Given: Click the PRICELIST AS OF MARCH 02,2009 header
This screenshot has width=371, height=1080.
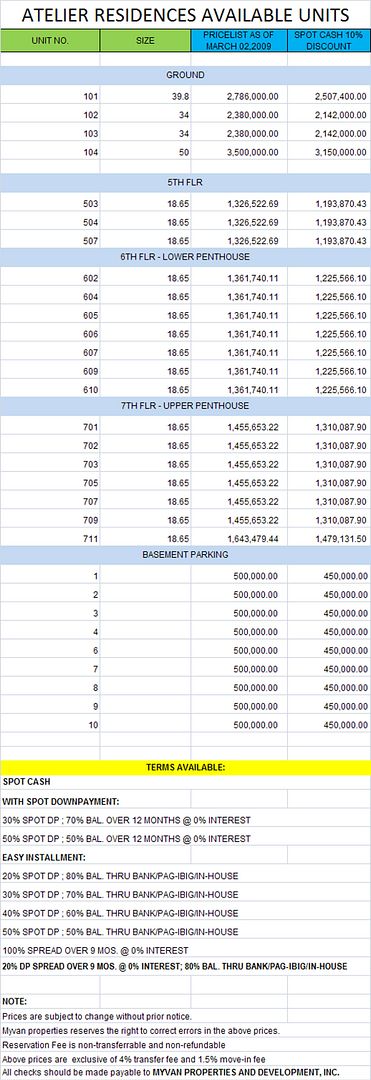Looking at the screenshot, I should click(x=238, y=41).
